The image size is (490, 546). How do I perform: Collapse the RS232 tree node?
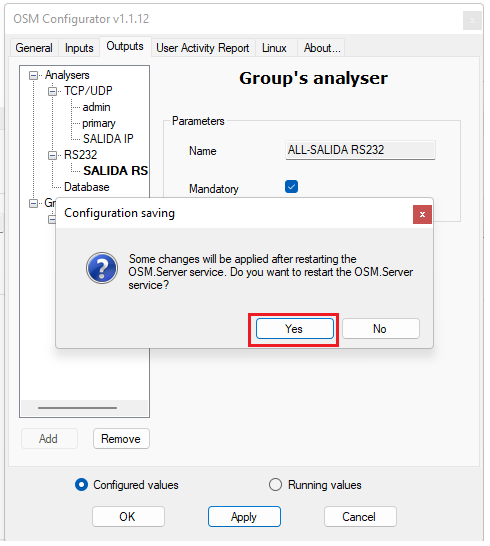(52, 155)
